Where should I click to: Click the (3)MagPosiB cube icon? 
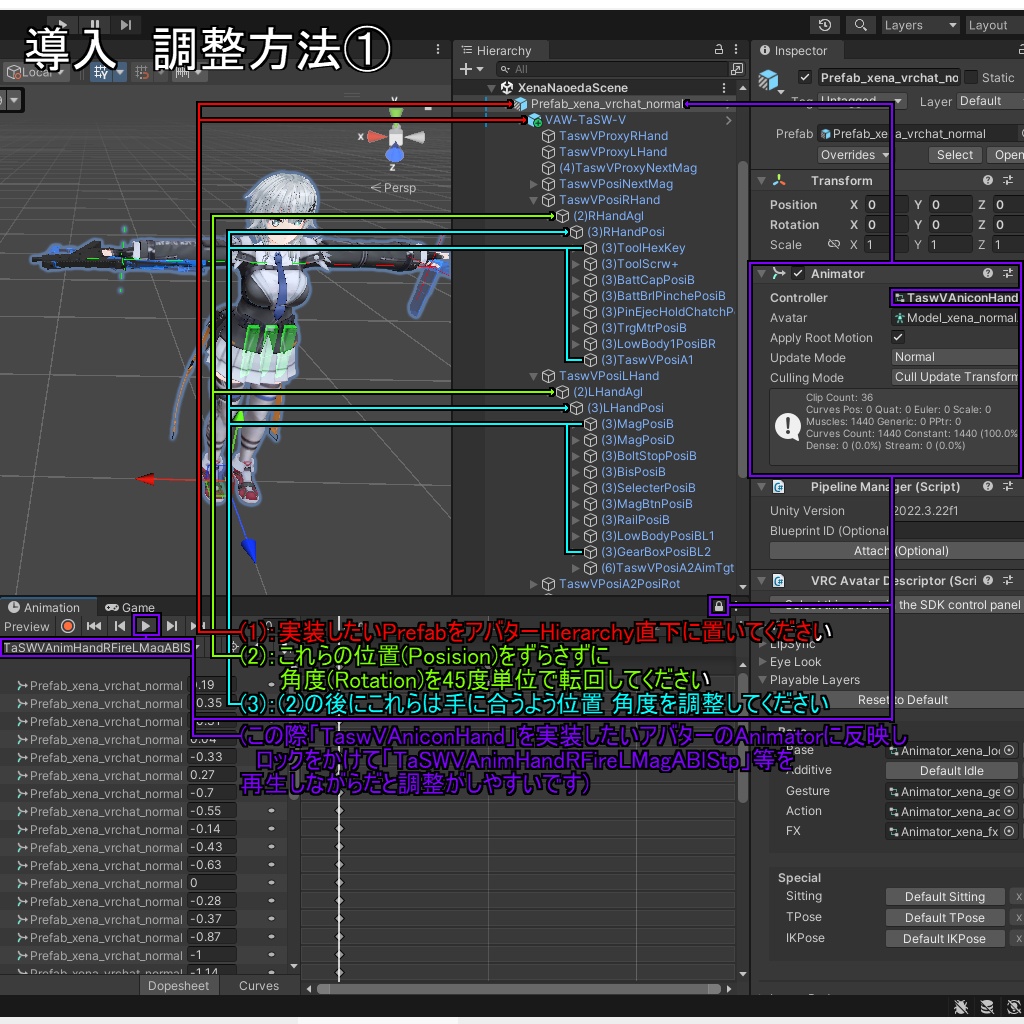point(590,424)
